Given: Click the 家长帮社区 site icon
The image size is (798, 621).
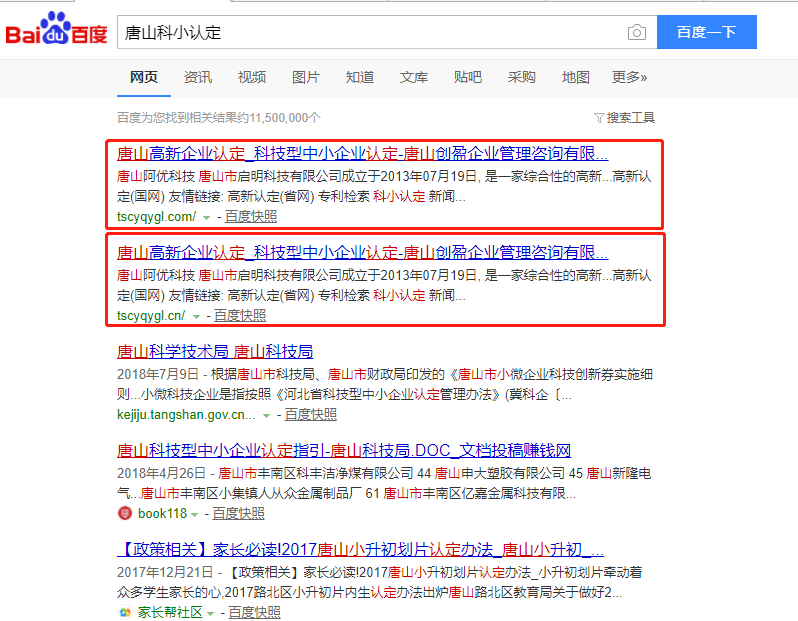Looking at the screenshot, I should [x=125, y=612].
